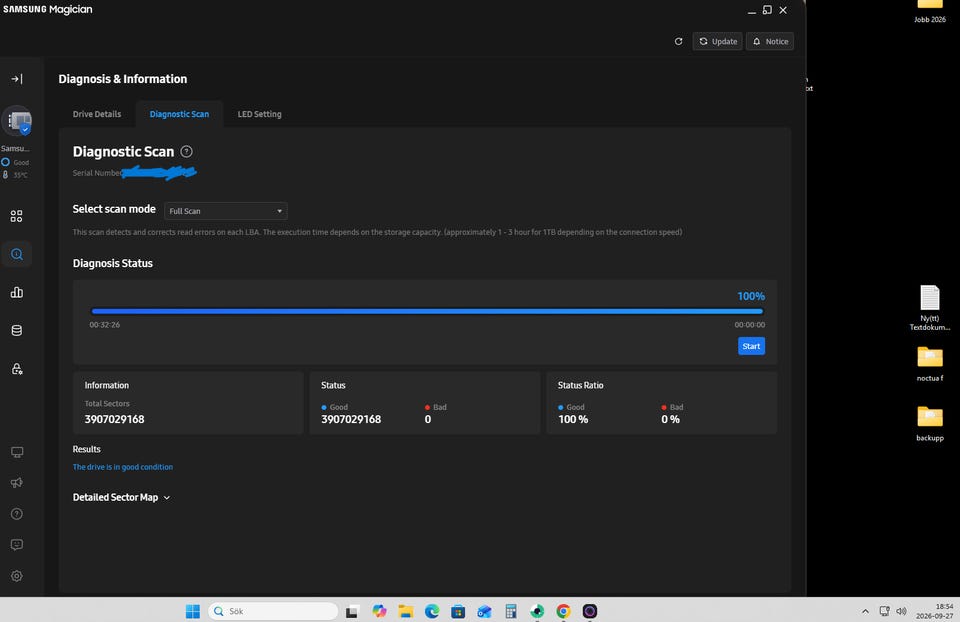Expand the left navigation sidebar
The width and height of the screenshot is (960, 622).
tap(17, 79)
